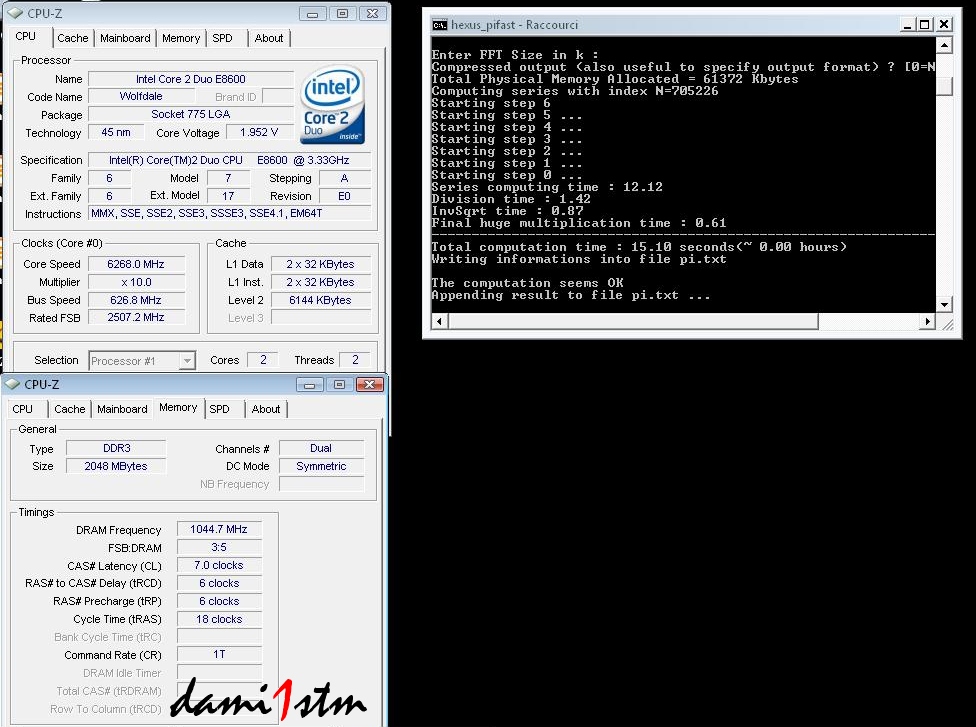Click the 'Series computing time : 12.12' line
976x727 pixels.
click(547, 187)
